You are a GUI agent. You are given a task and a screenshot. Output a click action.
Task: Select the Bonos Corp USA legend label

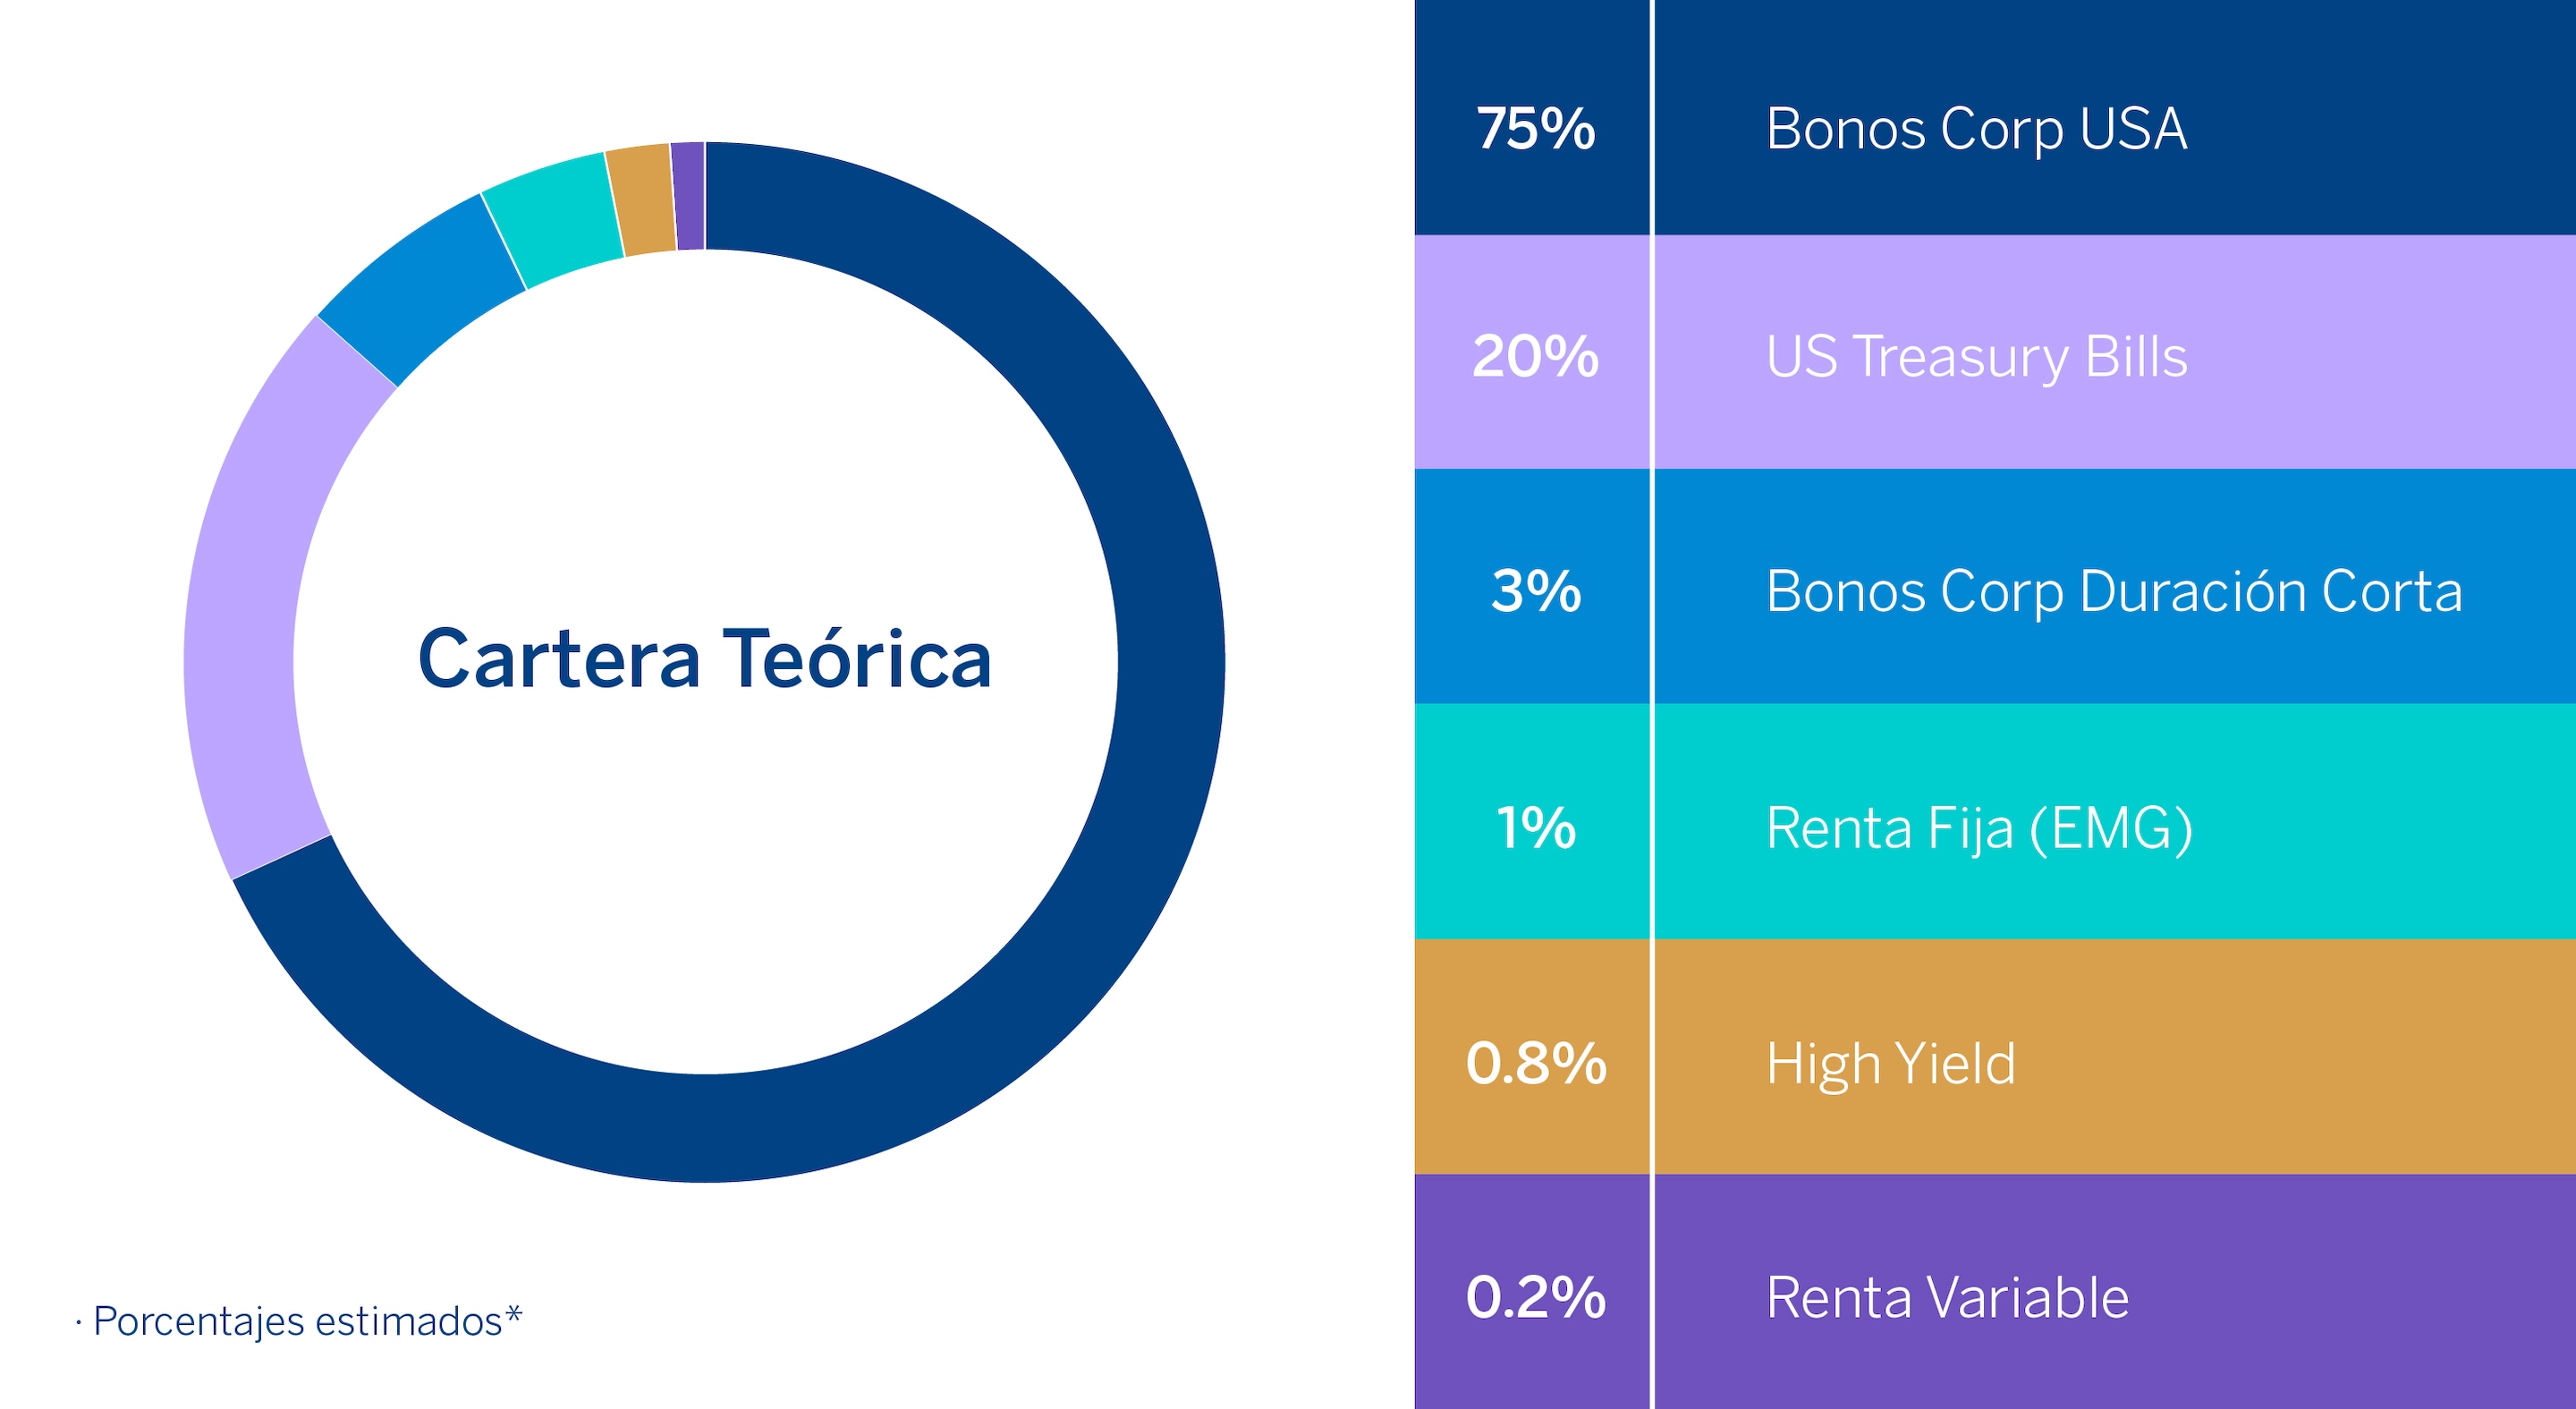click(x=1976, y=129)
